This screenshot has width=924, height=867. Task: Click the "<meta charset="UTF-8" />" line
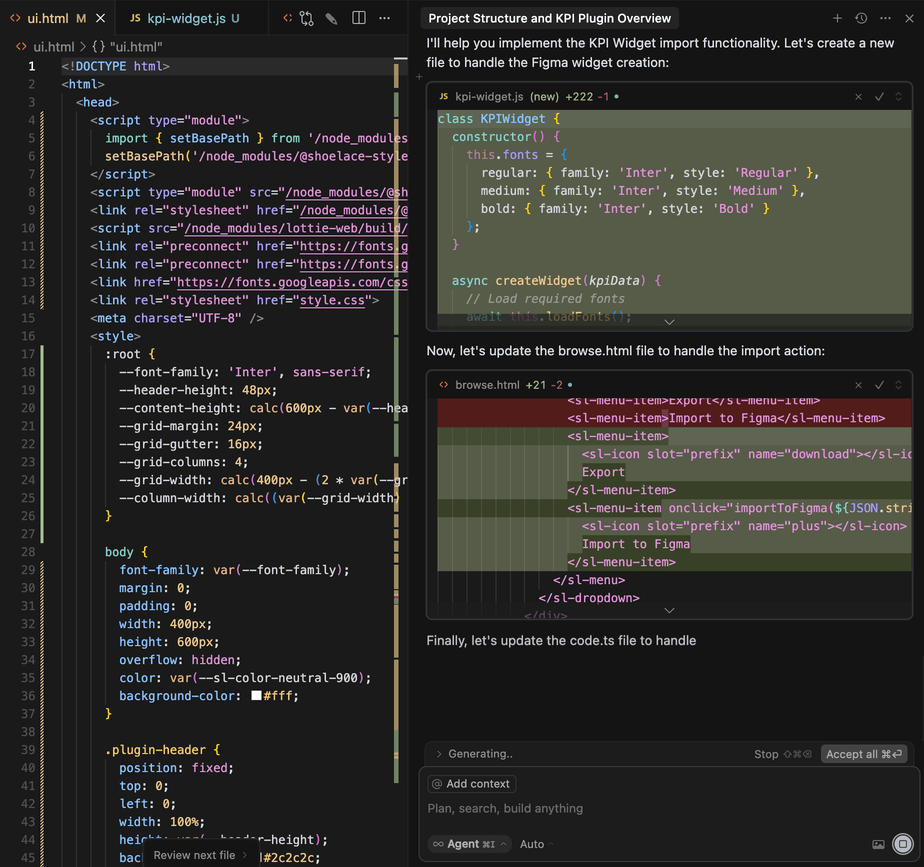(x=177, y=318)
